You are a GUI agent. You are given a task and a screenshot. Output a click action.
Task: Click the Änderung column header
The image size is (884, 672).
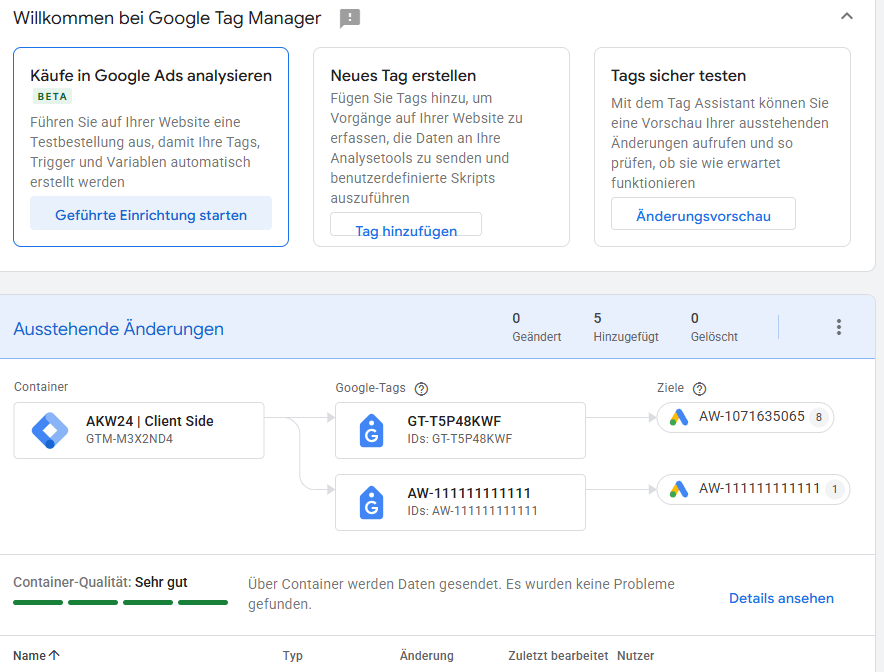click(426, 656)
